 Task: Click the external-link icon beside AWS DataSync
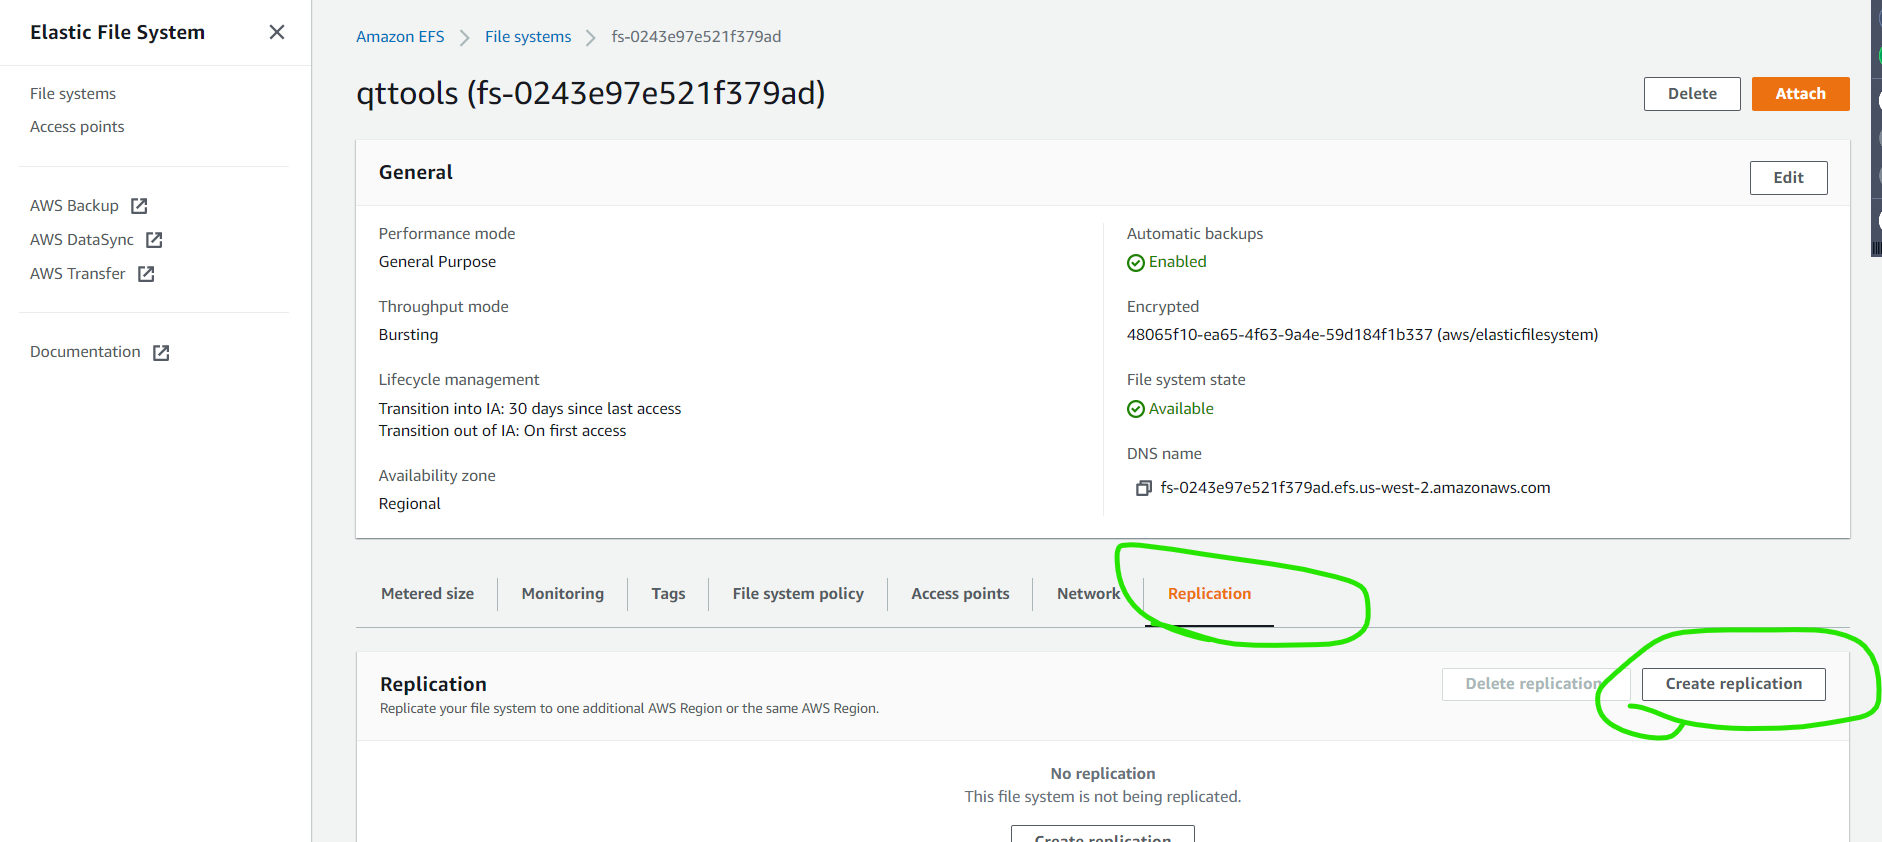coord(154,240)
